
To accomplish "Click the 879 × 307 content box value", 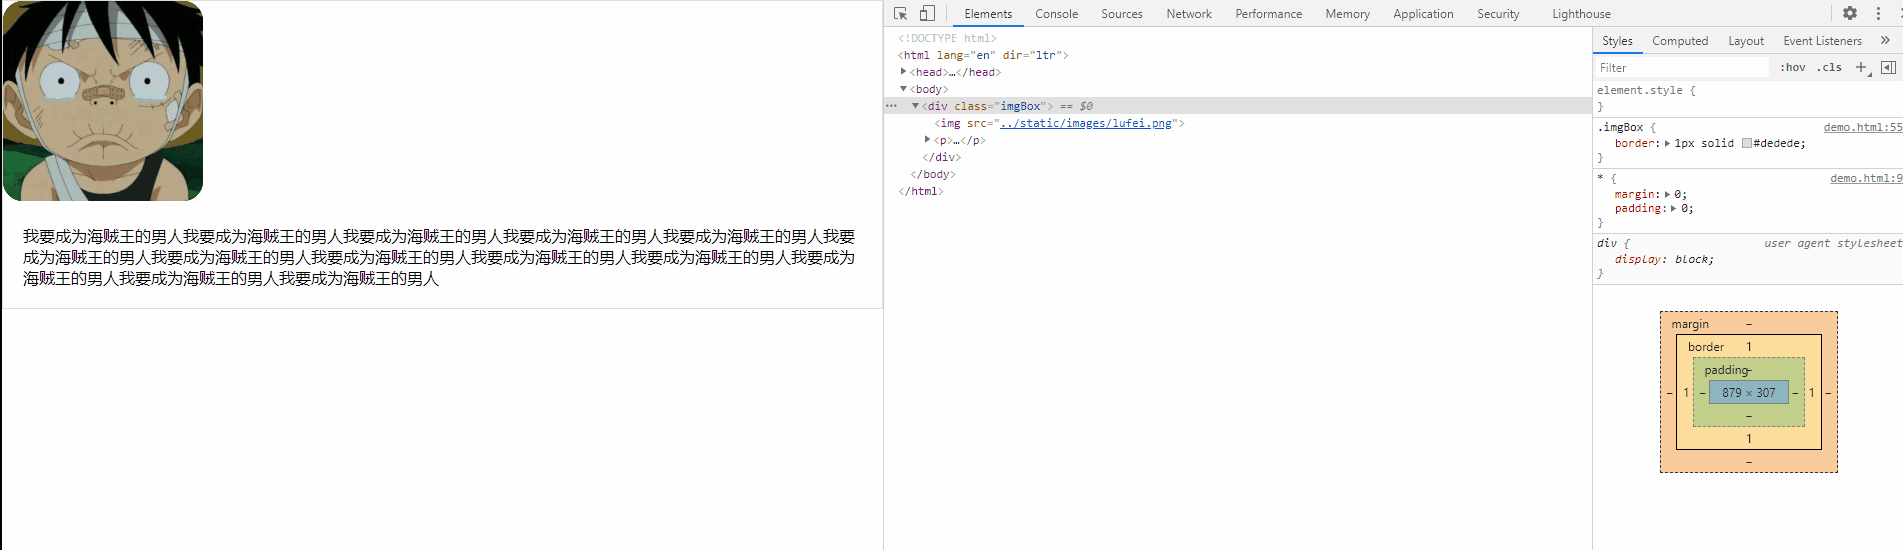I will [1748, 393].
